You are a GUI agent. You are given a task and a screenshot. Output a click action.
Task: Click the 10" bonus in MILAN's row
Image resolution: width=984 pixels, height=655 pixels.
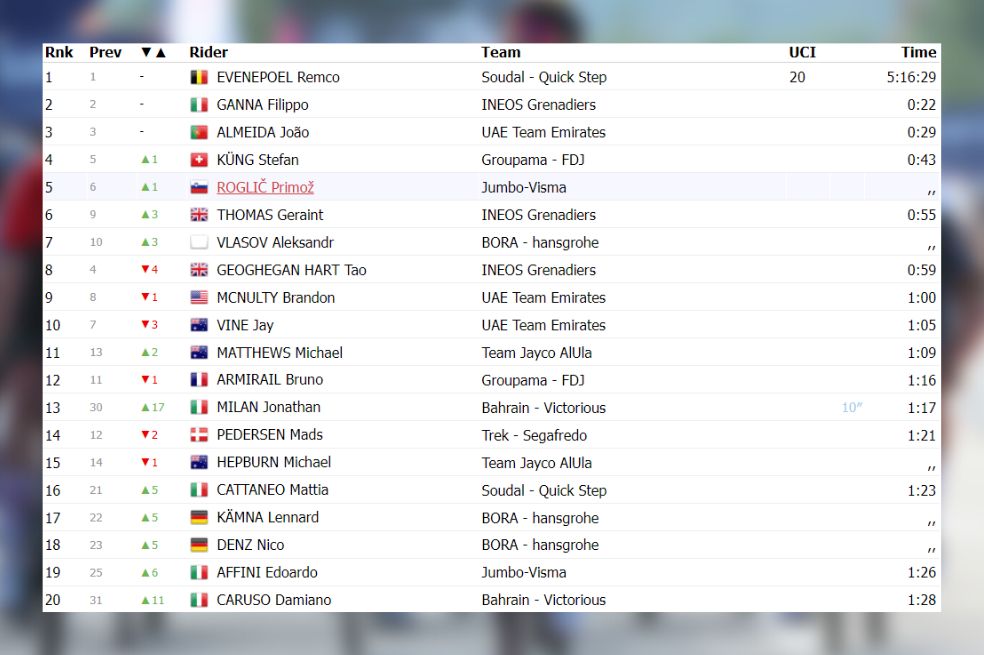click(852, 408)
